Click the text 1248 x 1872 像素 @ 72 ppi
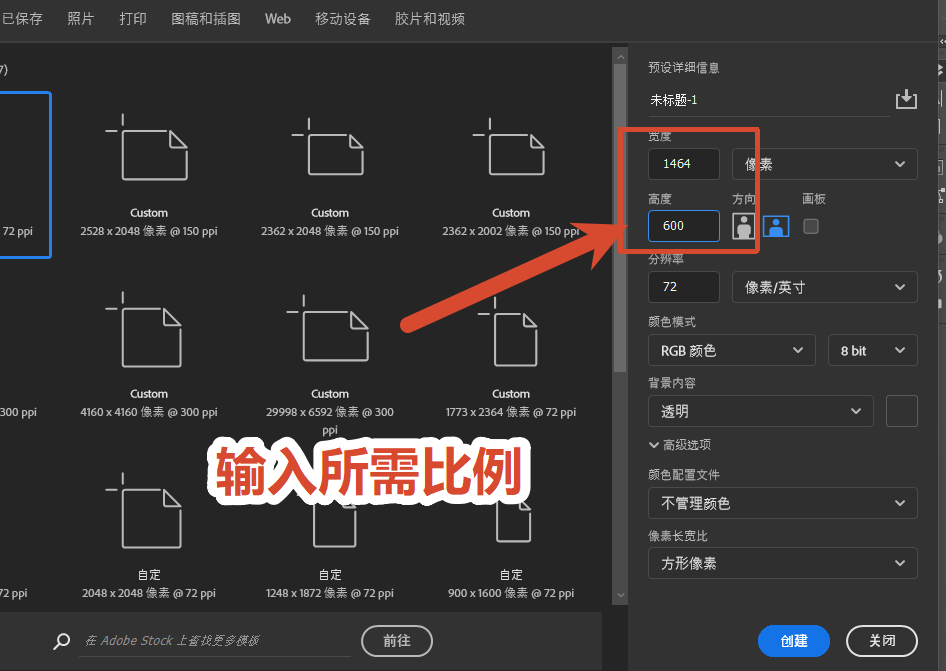The image size is (946, 671). point(329,593)
